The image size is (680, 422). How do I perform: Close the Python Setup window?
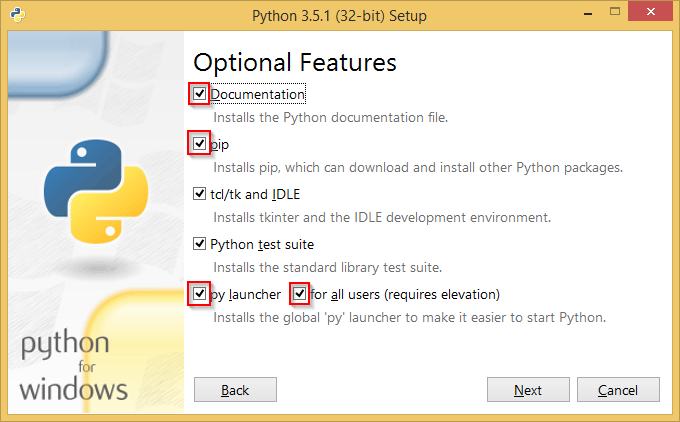[x=651, y=12]
